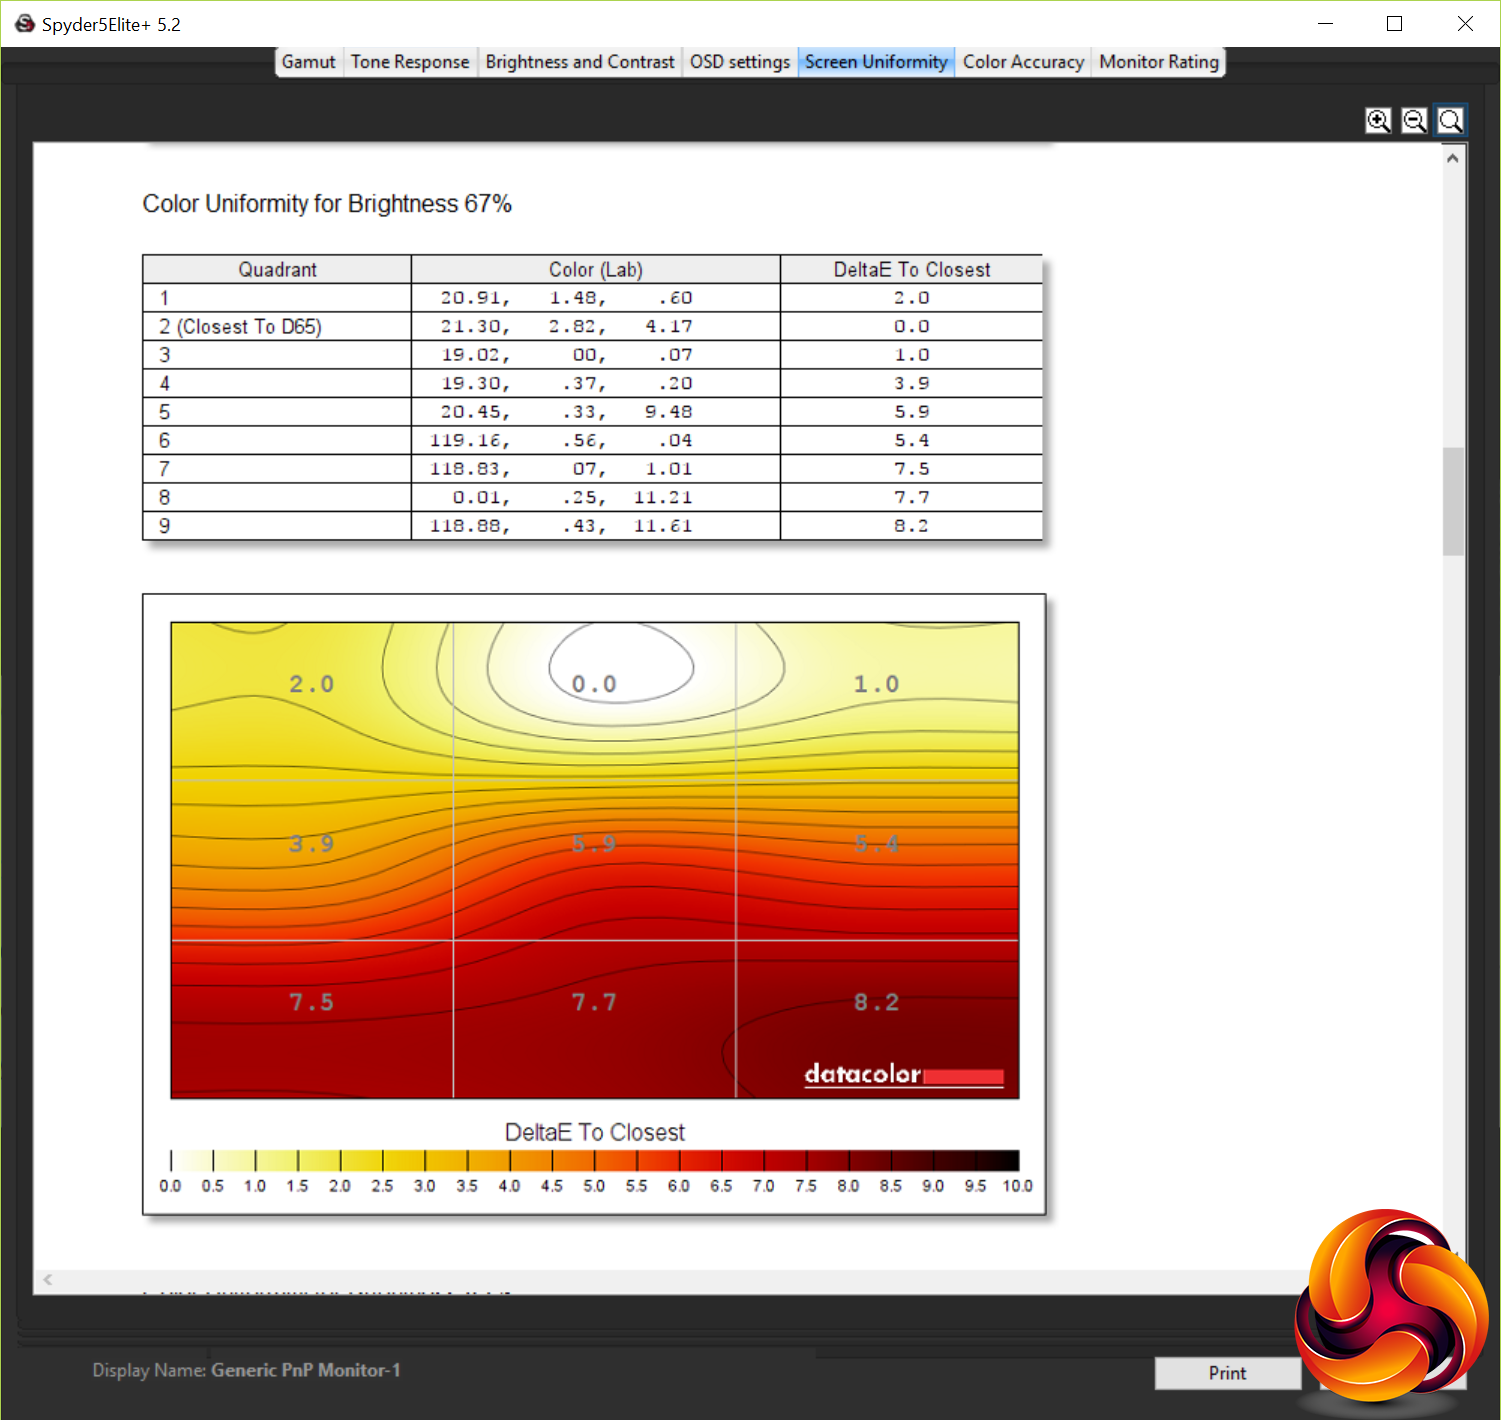Viewport: 1501px width, 1420px height.
Task: Click the heading 'Color Uniformity for Brightness 67%'
Action: 327,204
